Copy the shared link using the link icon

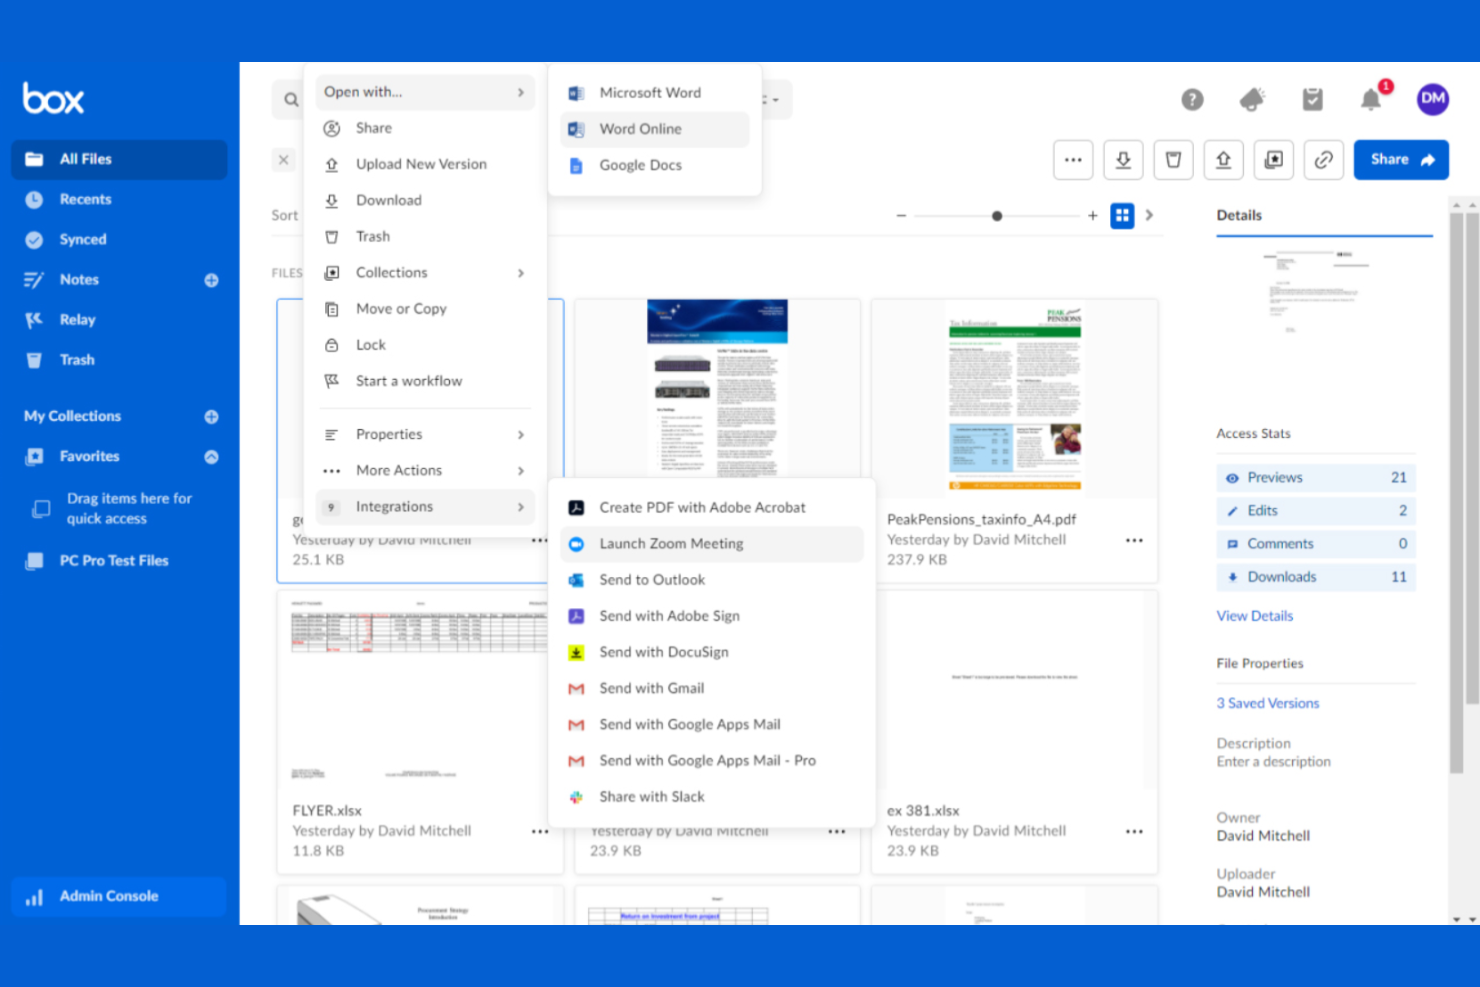pos(1324,159)
